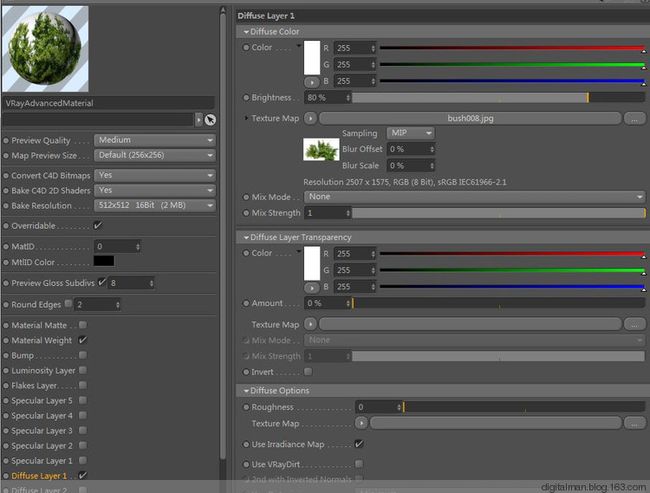
Task: Click keyframe dot beside Diffuse Brightness
Action: [246, 98]
